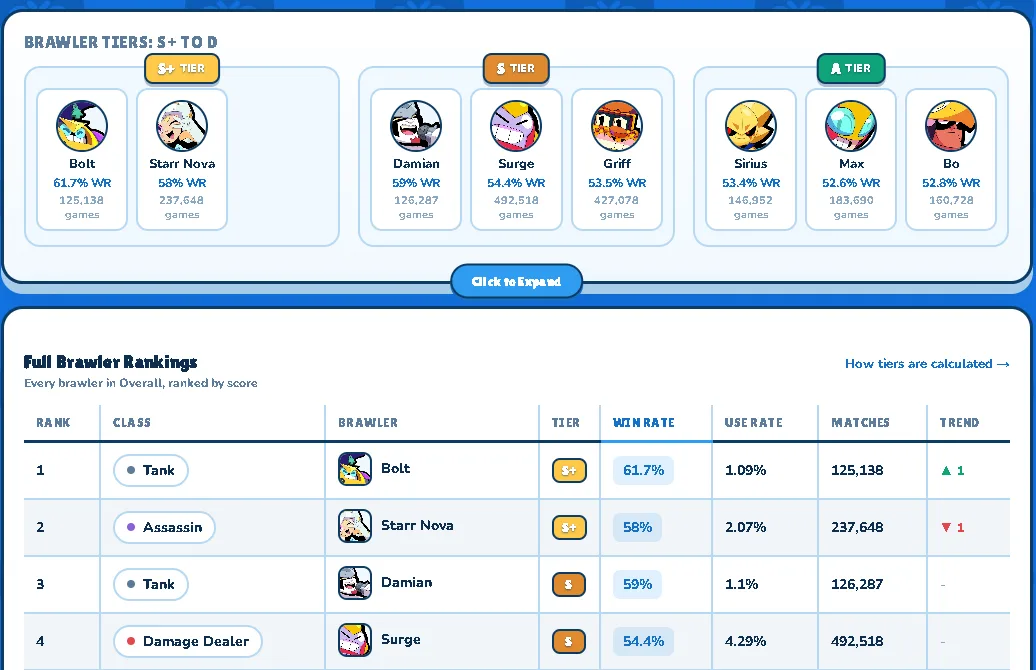
Task: Click the S tier badge in Surge's row
Action: tap(569, 641)
